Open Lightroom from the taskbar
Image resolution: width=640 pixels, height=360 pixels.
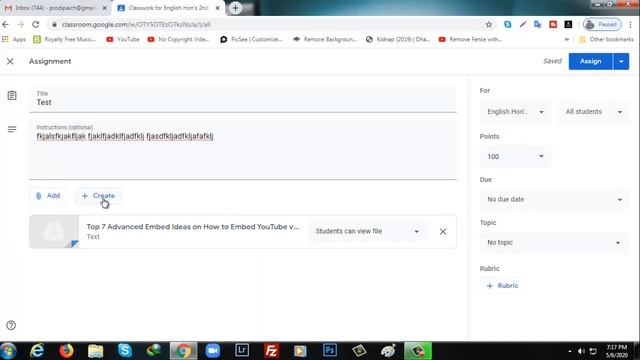click(242, 351)
